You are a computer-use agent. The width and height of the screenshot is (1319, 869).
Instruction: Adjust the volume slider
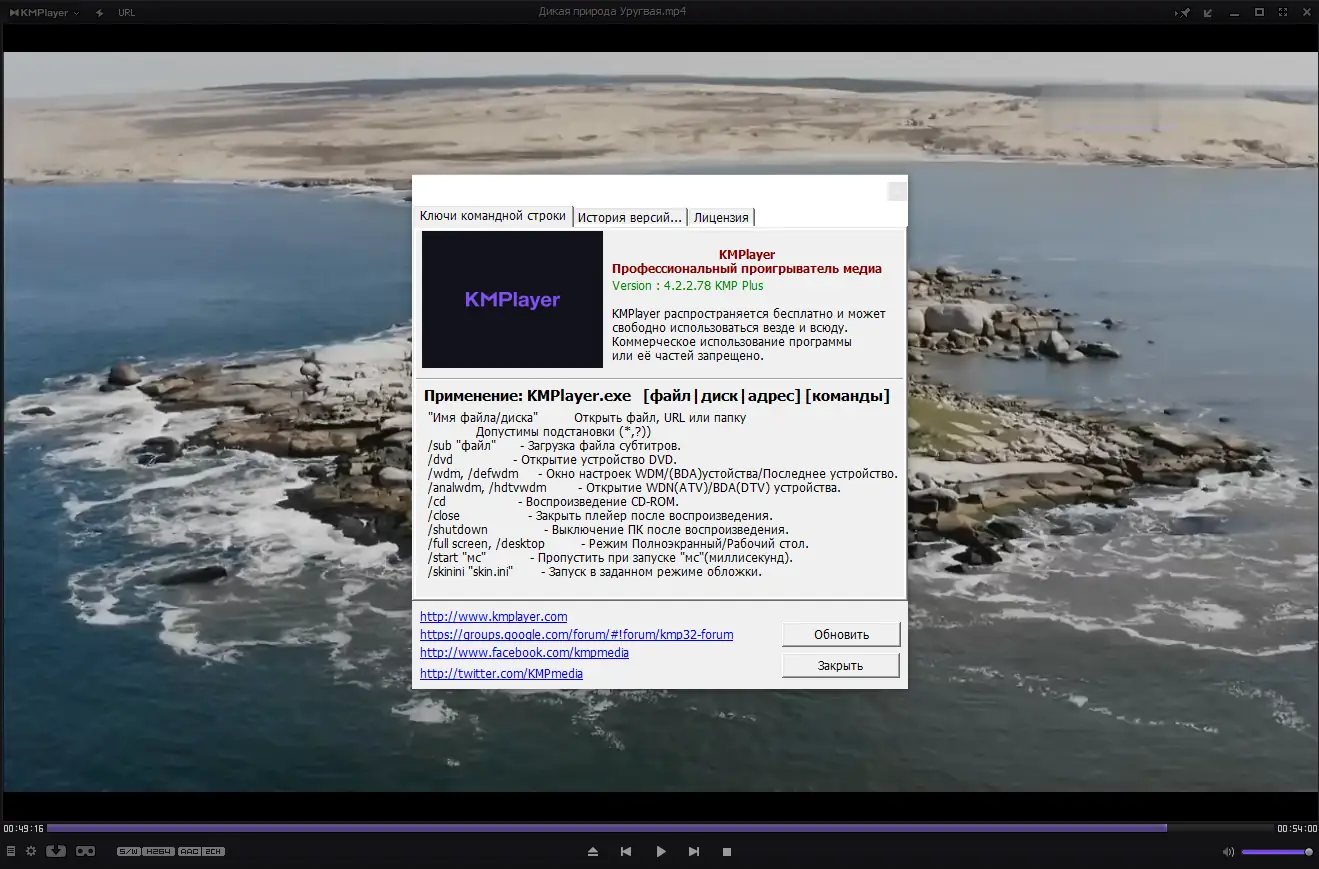[1277, 852]
